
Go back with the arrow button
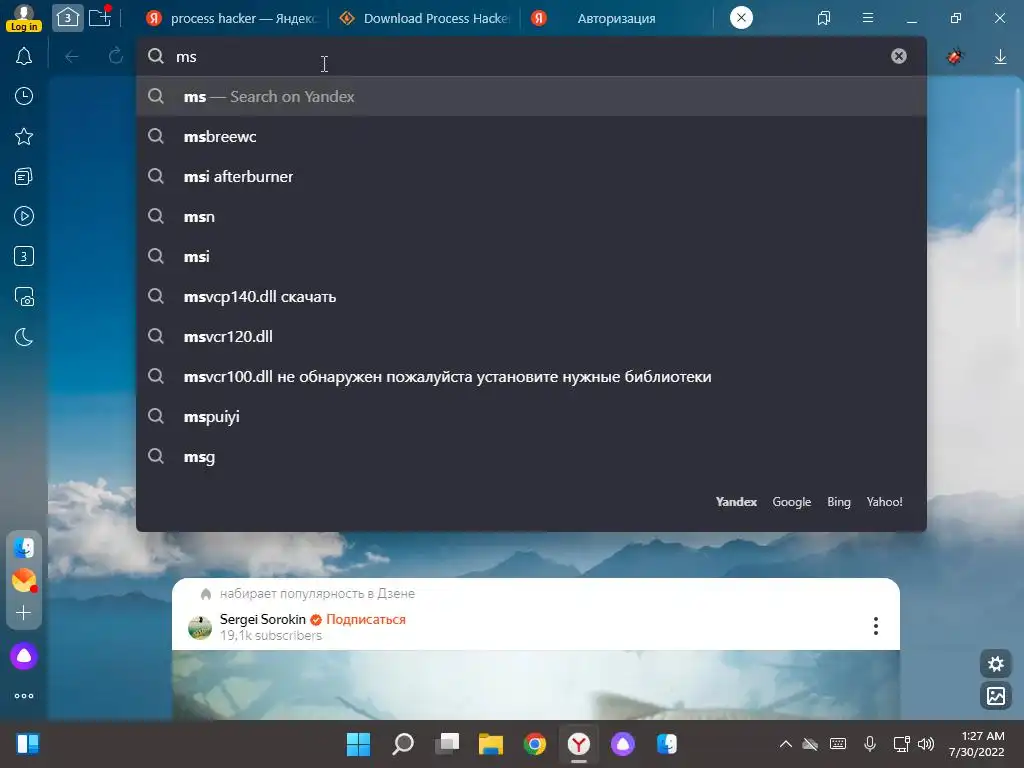[72, 57]
